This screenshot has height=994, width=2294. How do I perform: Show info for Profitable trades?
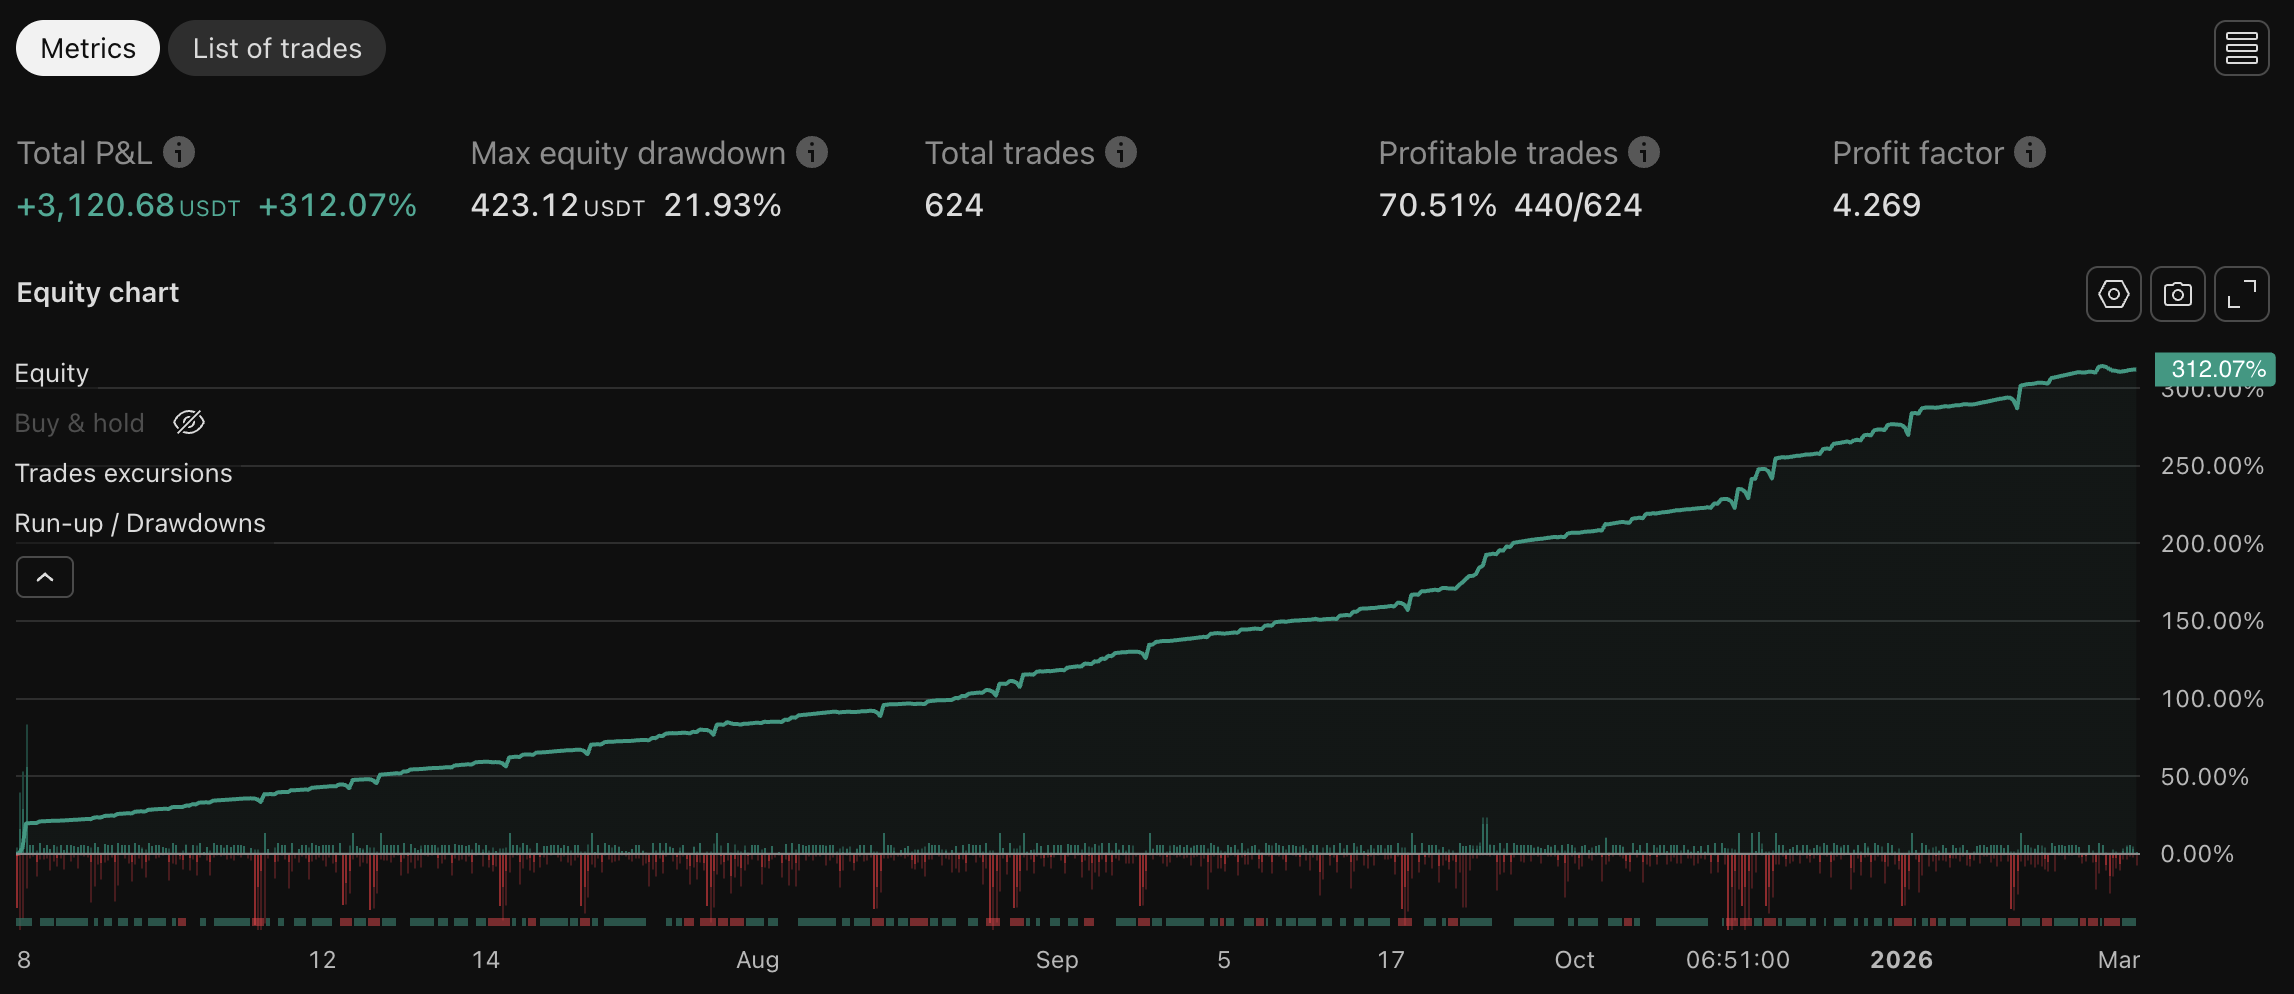(x=1644, y=152)
